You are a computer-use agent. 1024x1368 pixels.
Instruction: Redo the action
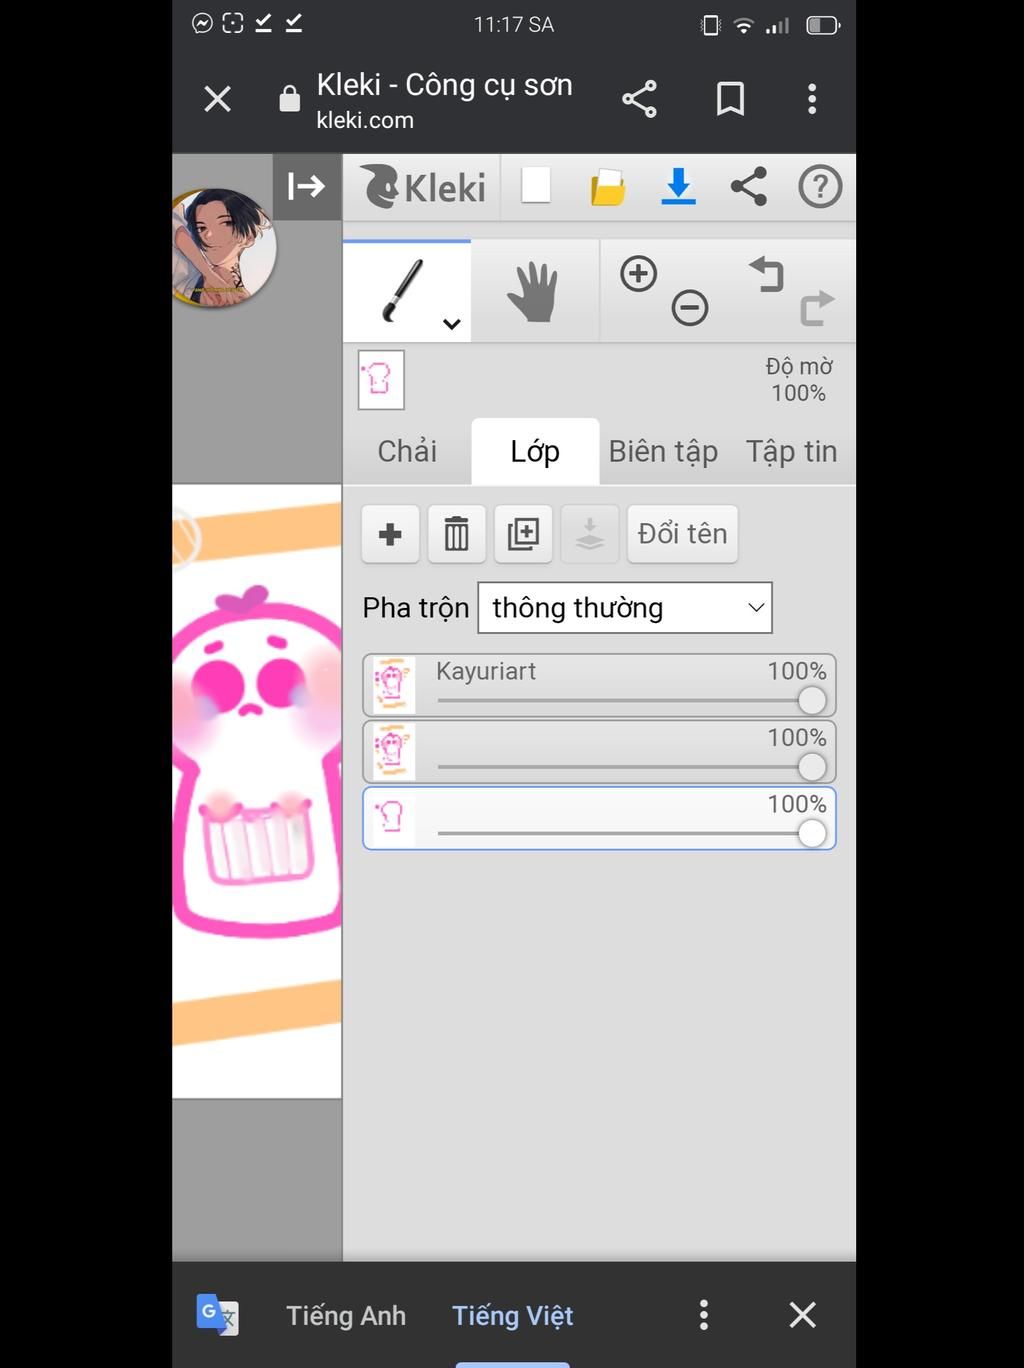pyautogui.click(x=817, y=307)
